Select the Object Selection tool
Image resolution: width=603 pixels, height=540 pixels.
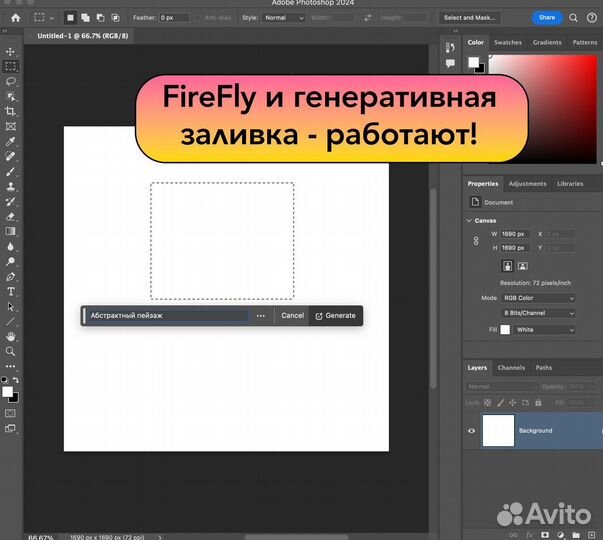pyautogui.click(x=10, y=97)
